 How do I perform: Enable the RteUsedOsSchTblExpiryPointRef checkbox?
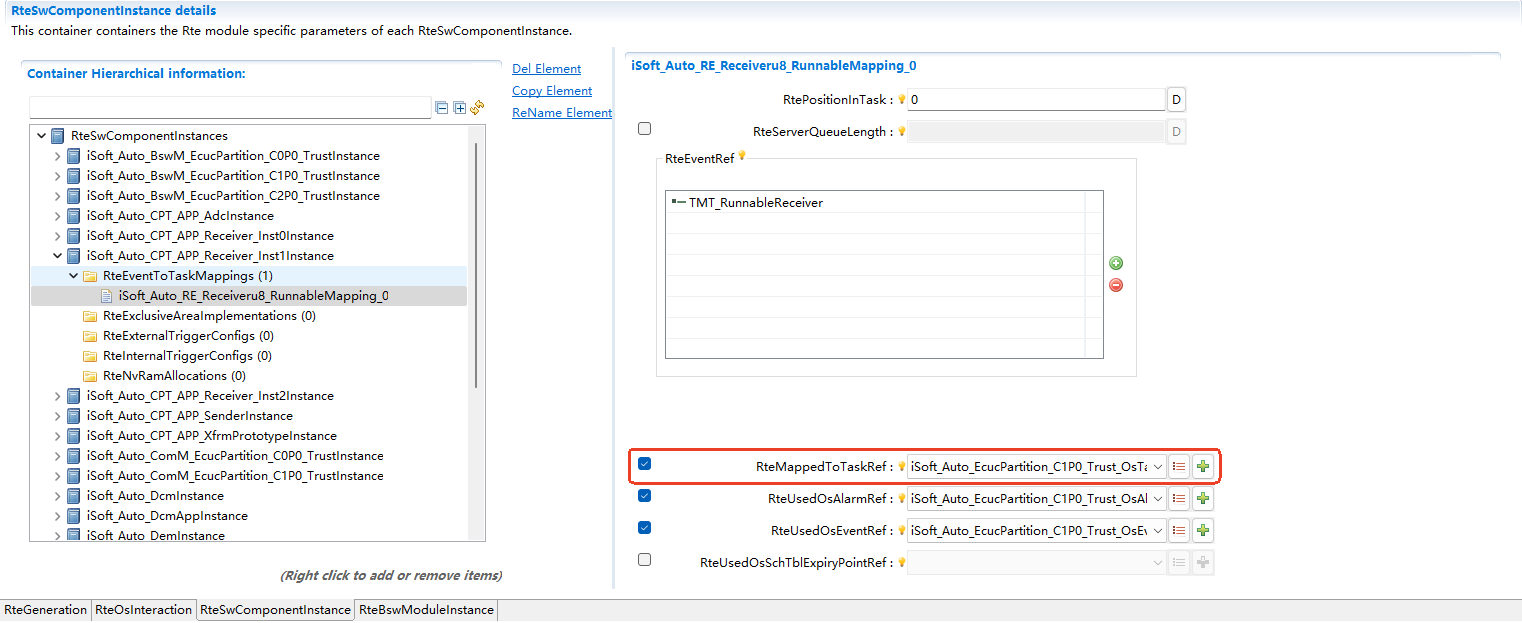pos(644,560)
